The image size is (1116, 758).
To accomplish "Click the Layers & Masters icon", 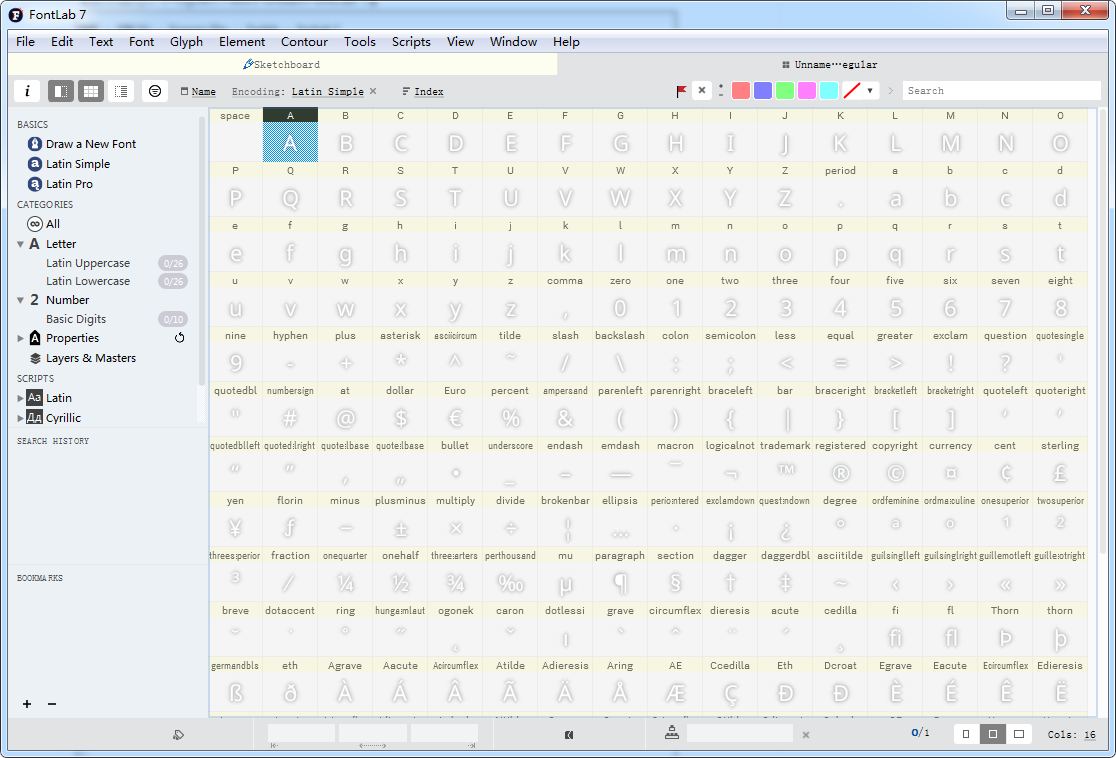I will (x=35, y=358).
